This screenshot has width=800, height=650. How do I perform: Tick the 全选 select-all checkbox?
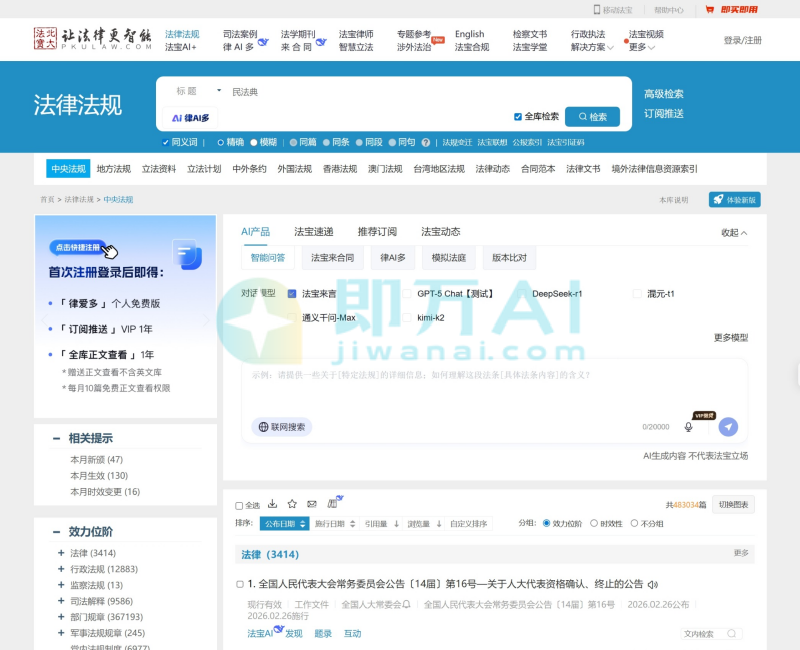coord(239,506)
